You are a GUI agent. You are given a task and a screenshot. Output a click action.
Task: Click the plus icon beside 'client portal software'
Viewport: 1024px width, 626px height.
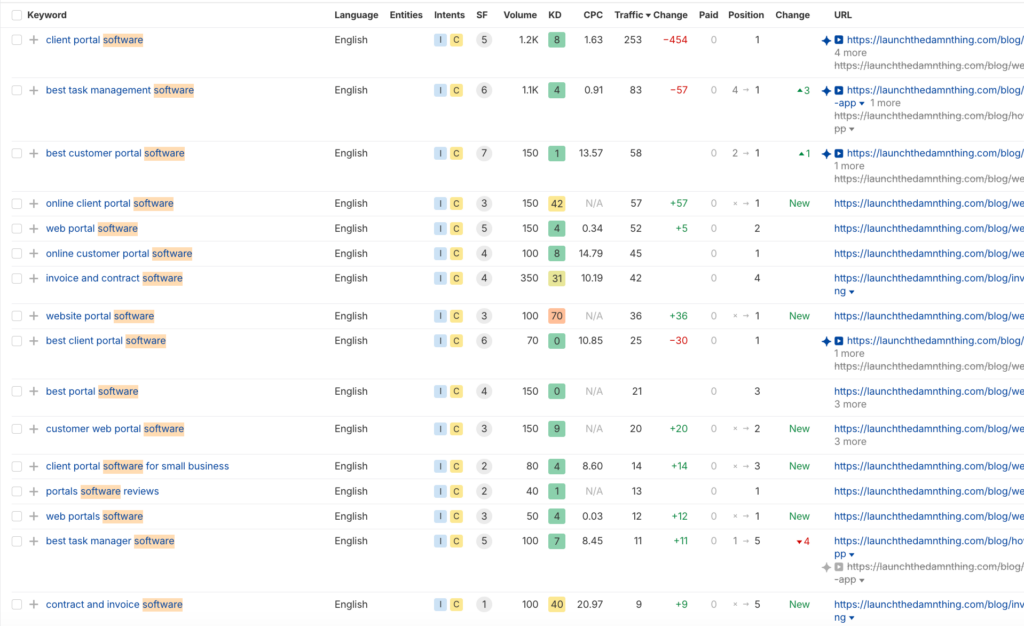tap(33, 40)
